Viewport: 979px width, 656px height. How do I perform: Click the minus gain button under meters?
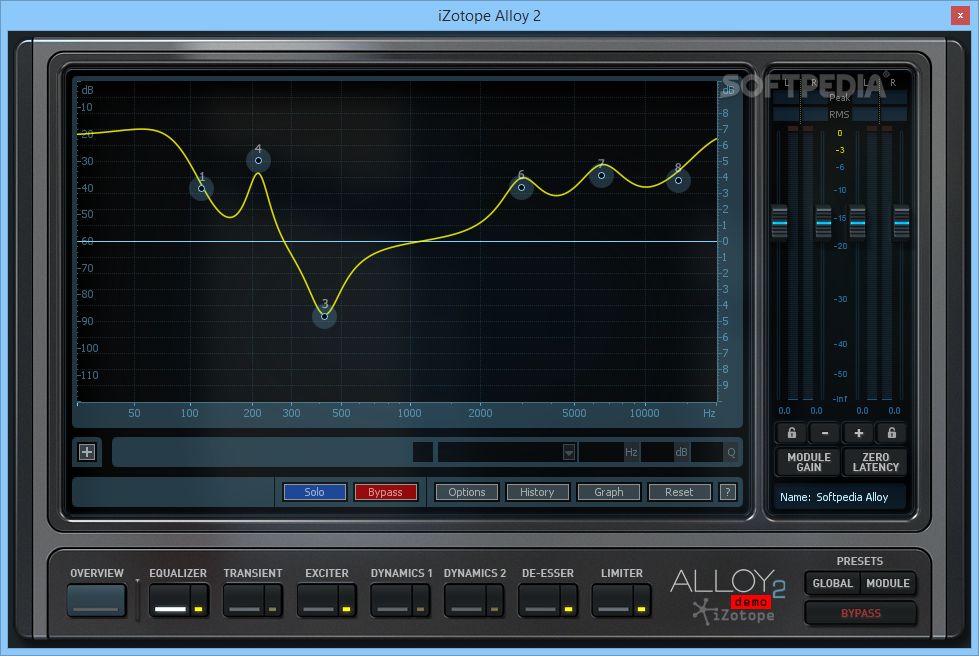825,433
